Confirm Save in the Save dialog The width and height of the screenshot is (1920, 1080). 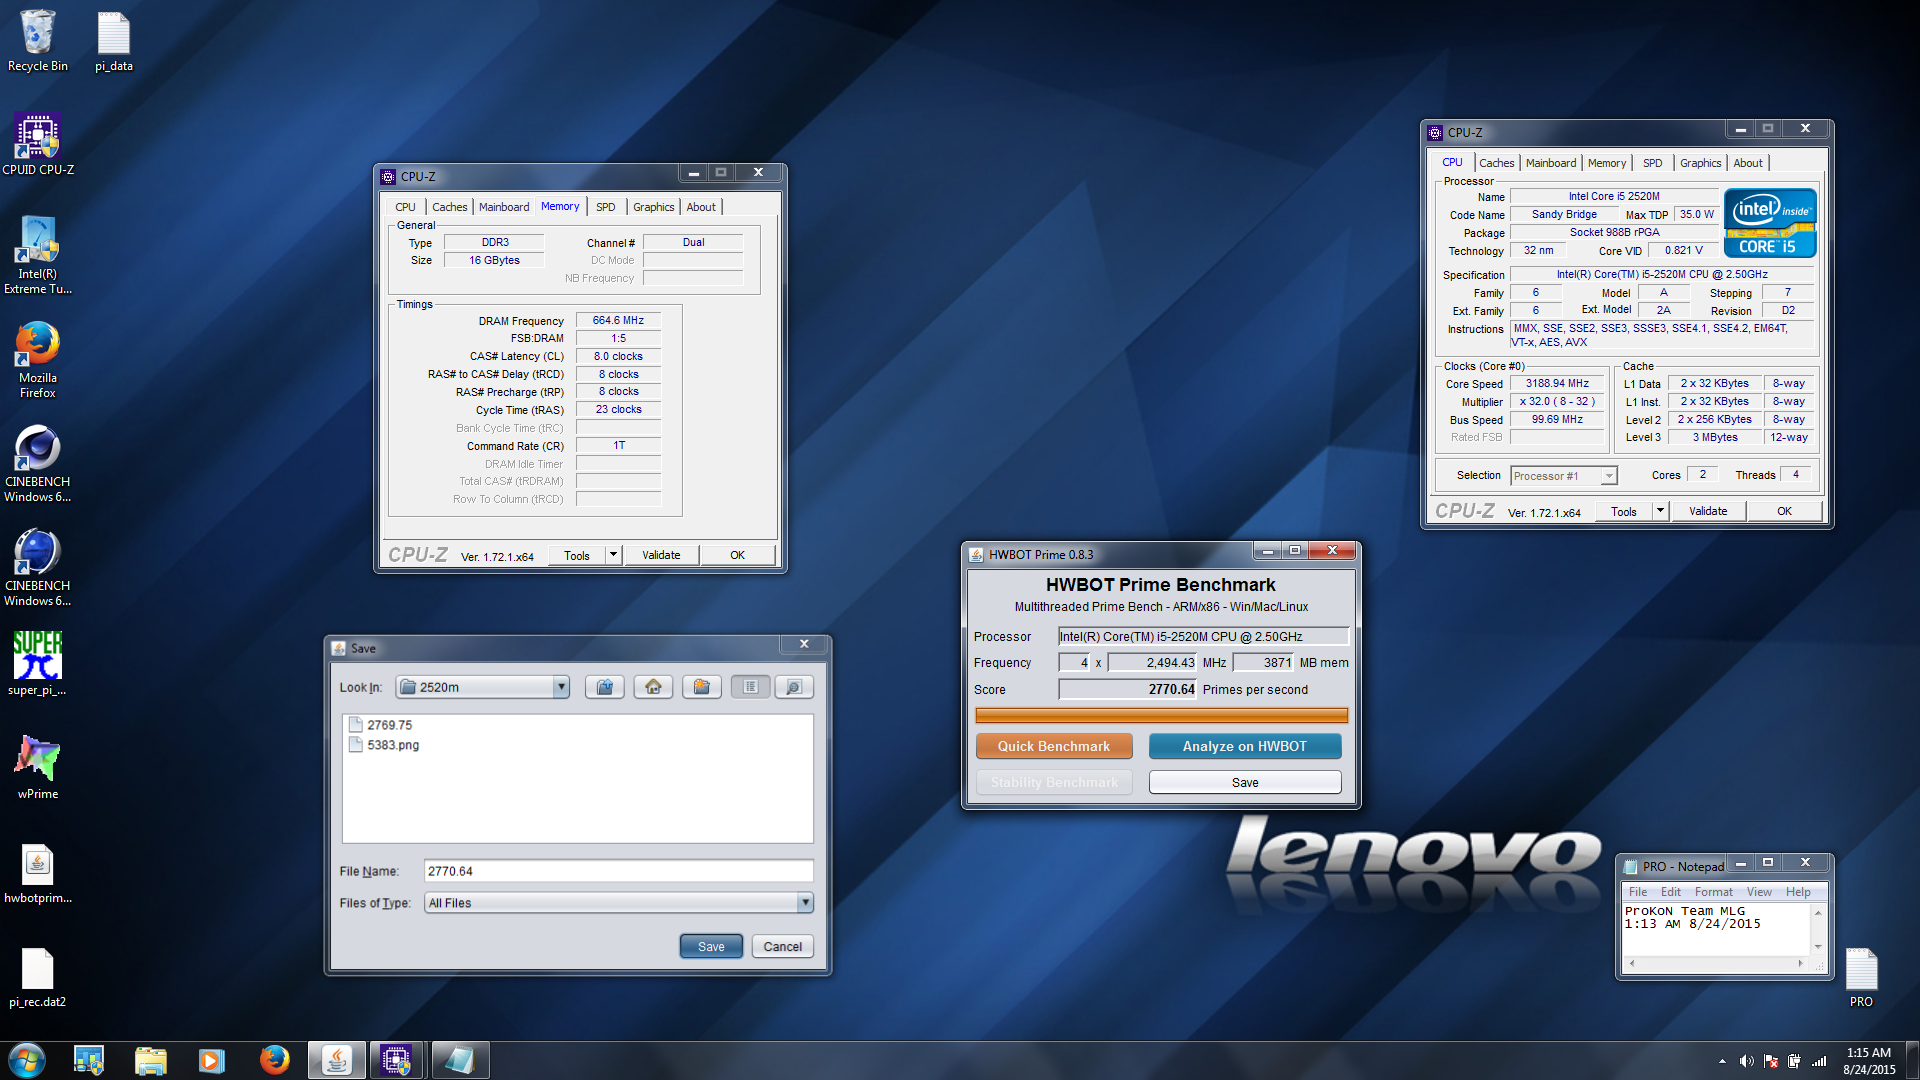click(x=711, y=947)
